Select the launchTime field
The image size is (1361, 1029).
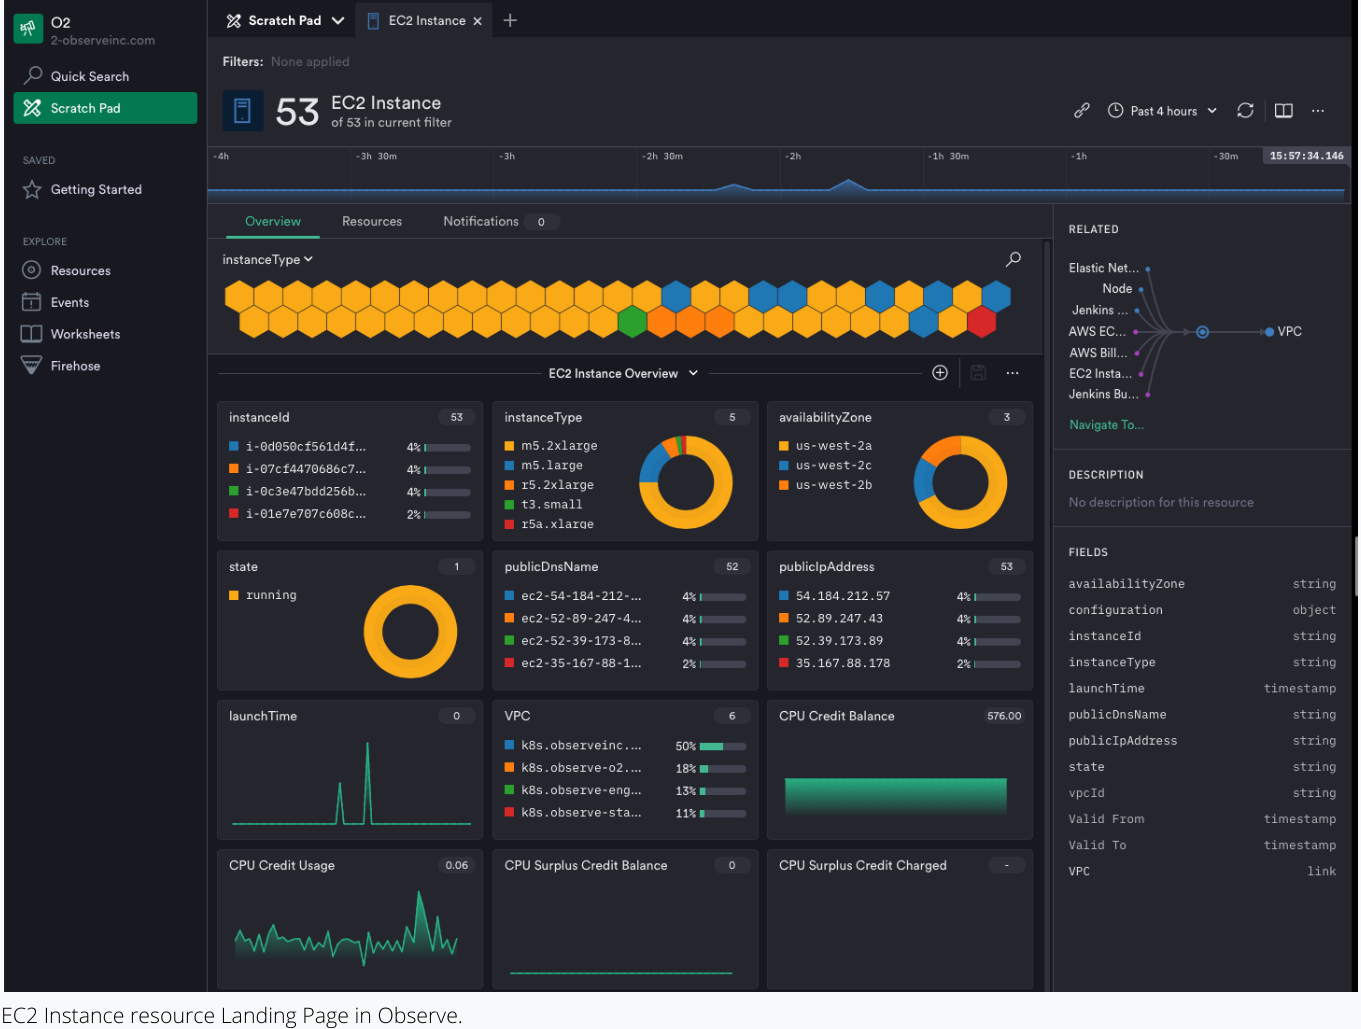point(1202,688)
